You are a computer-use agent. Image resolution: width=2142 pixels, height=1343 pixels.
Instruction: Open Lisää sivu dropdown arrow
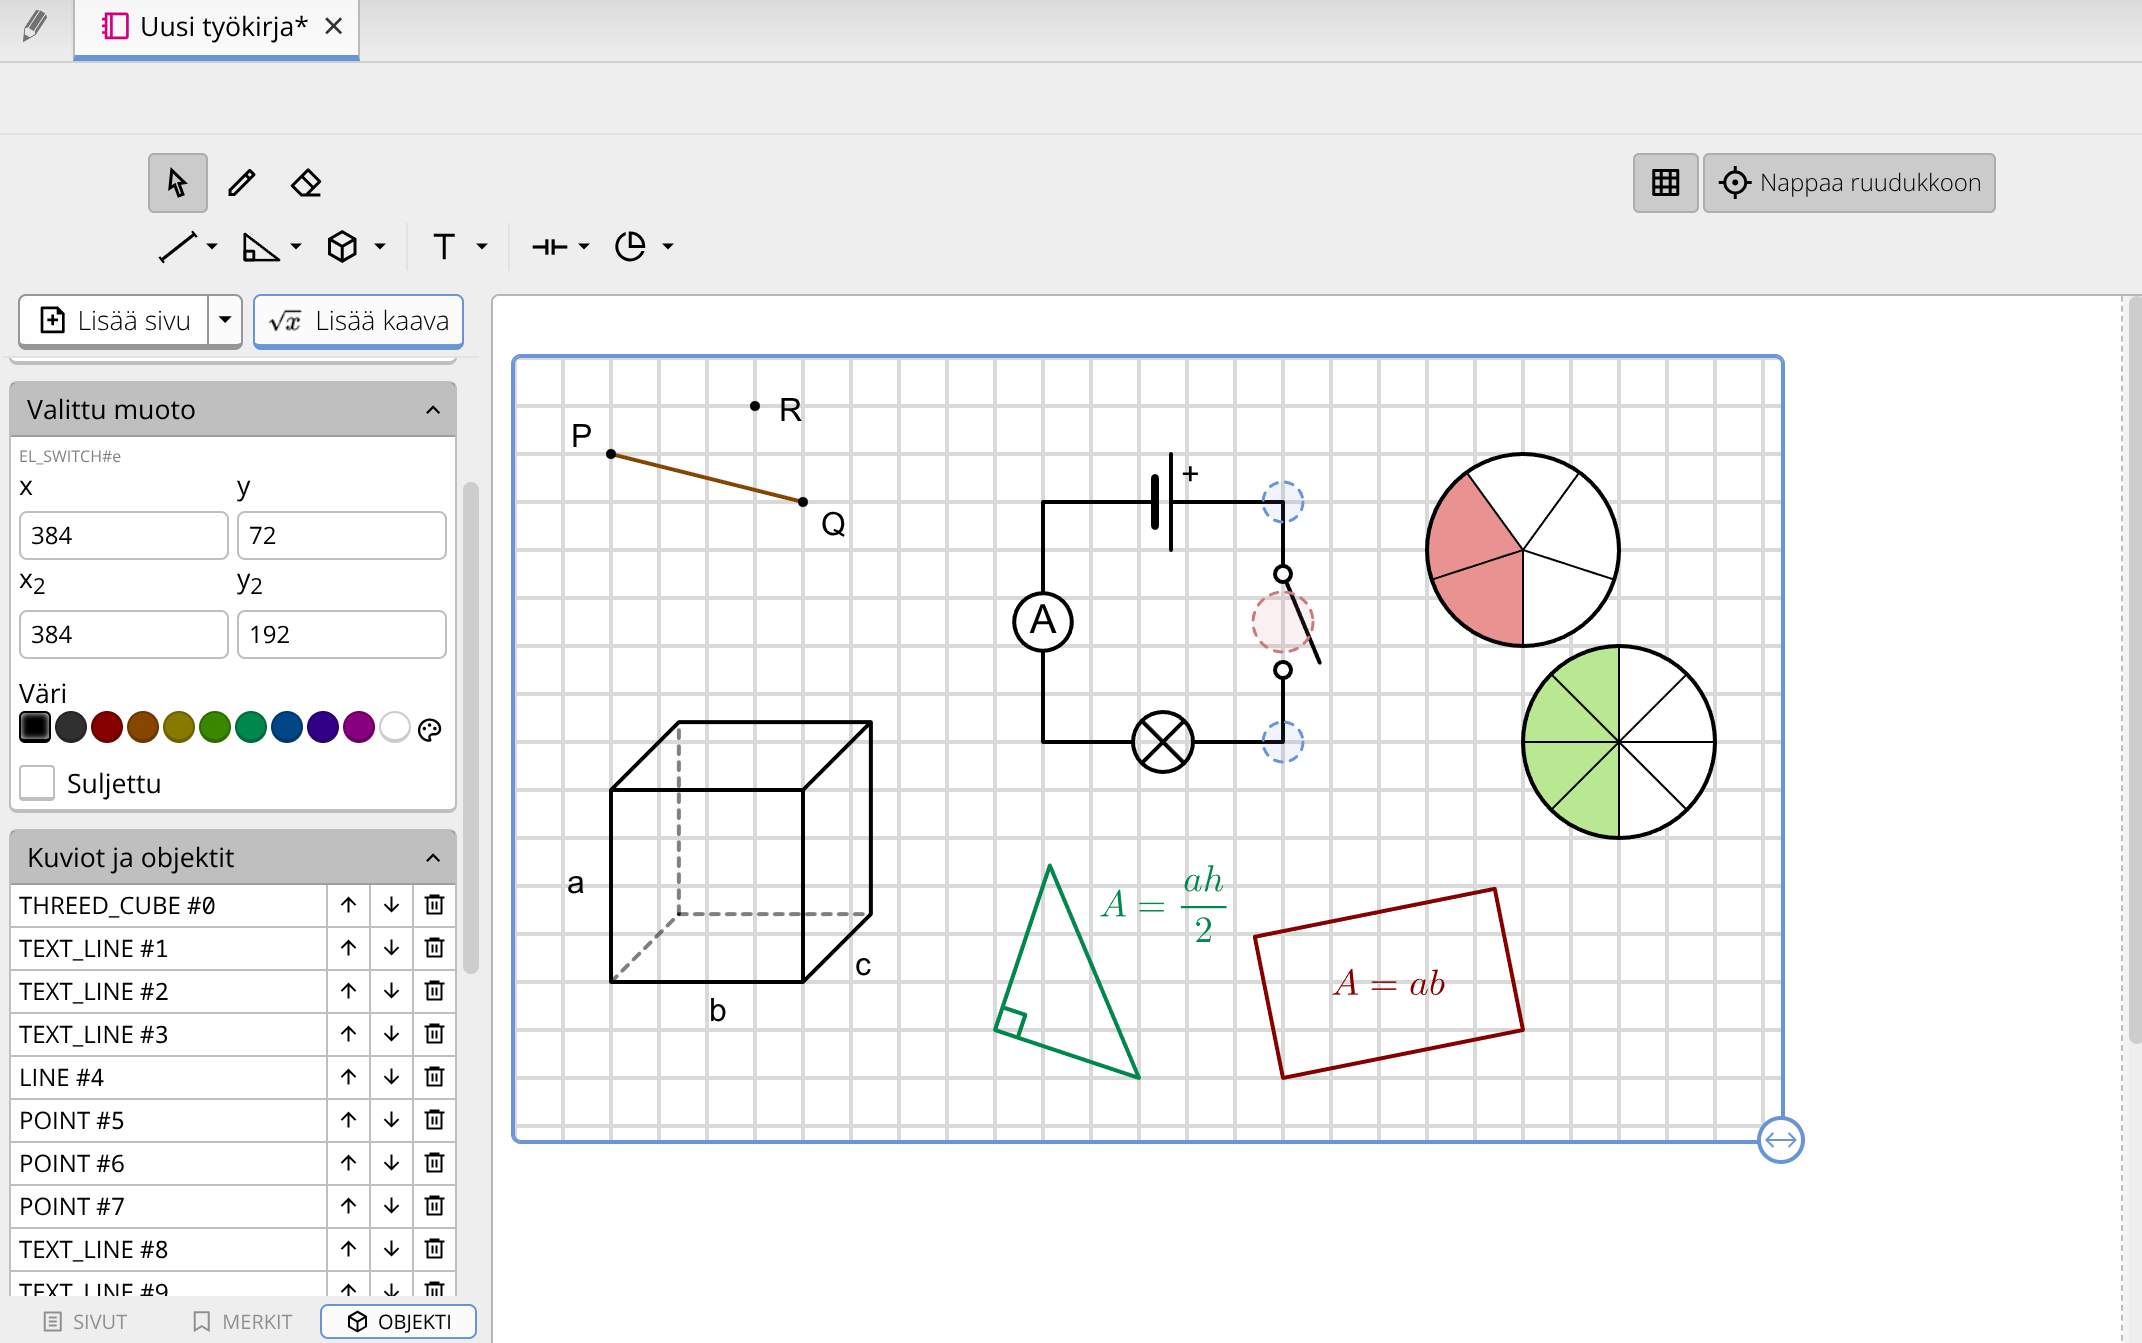coord(225,320)
